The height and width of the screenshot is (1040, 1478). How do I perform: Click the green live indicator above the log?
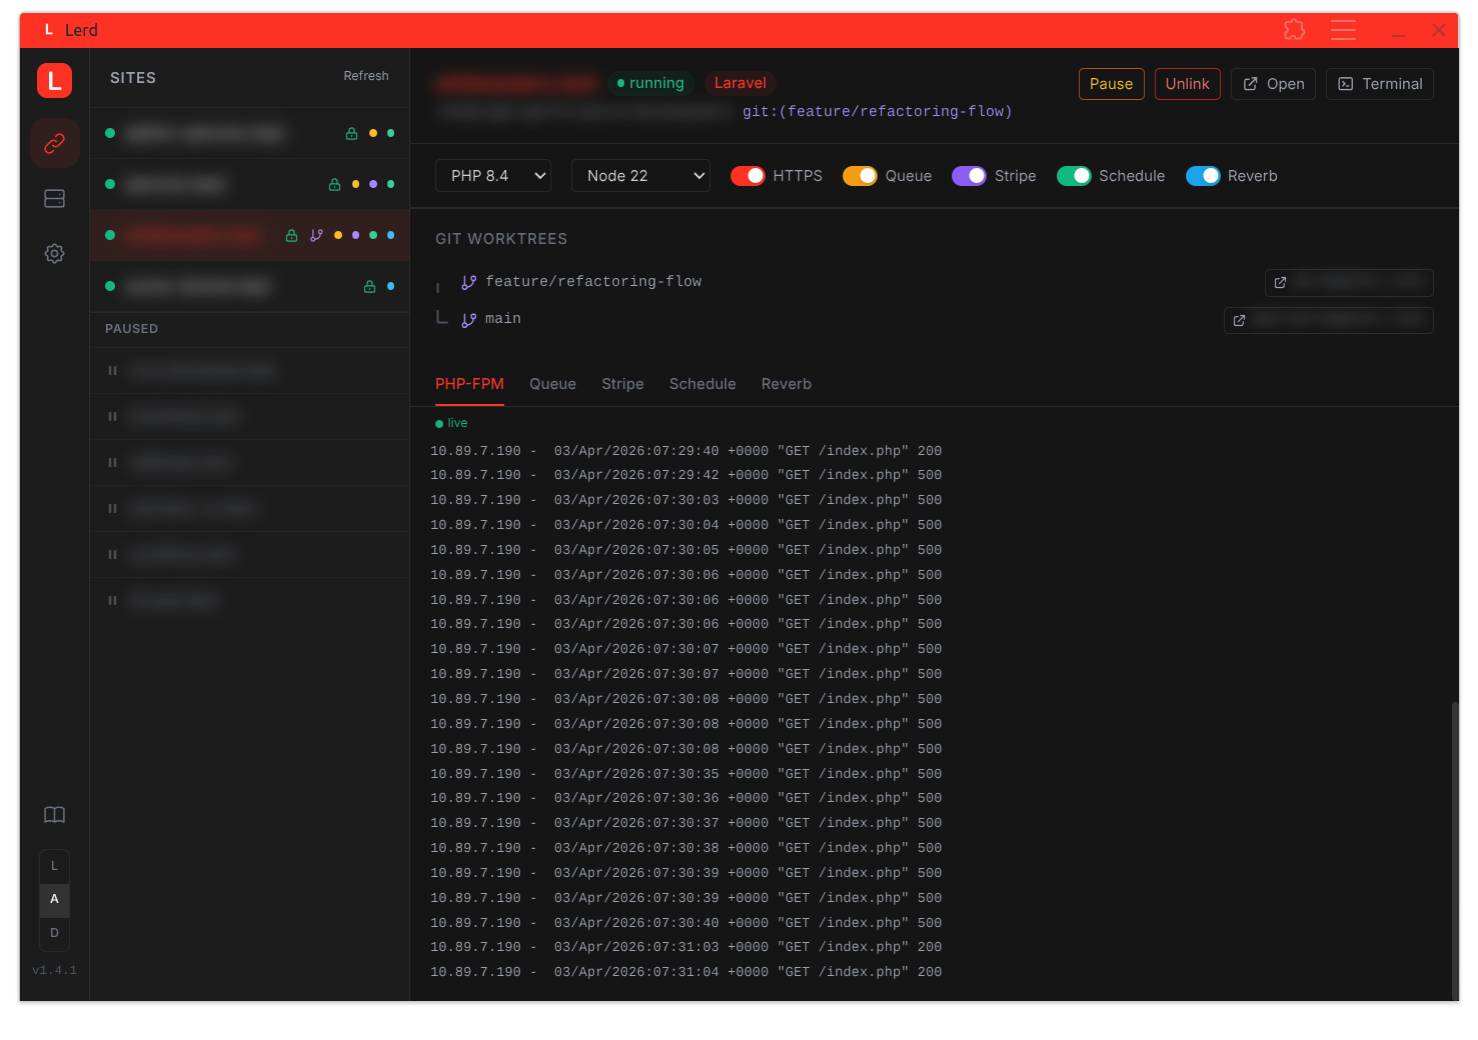[x=451, y=423]
